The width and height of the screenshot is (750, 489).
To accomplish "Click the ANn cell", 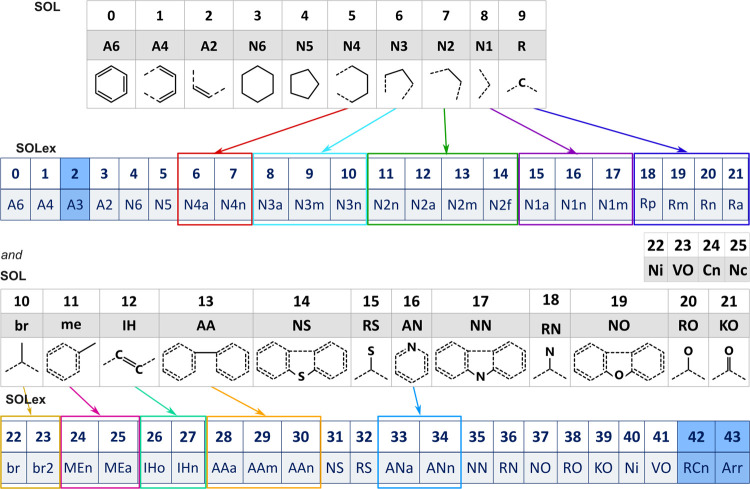I will [440, 467].
